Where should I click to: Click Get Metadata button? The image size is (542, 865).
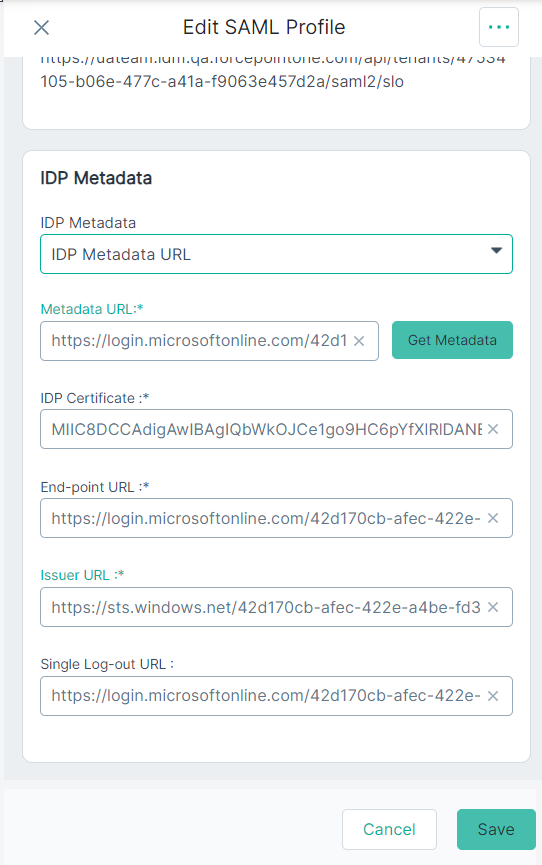[453, 340]
